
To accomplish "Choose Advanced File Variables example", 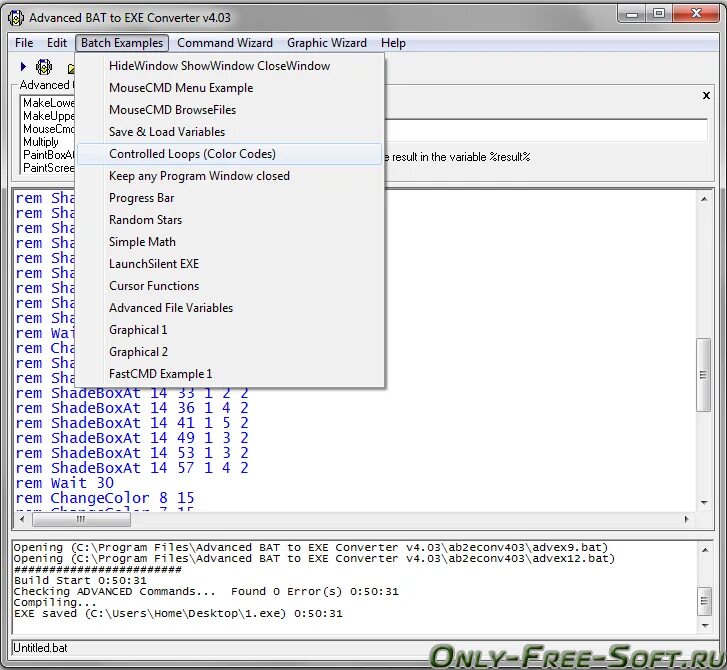I will (x=230, y=308).
